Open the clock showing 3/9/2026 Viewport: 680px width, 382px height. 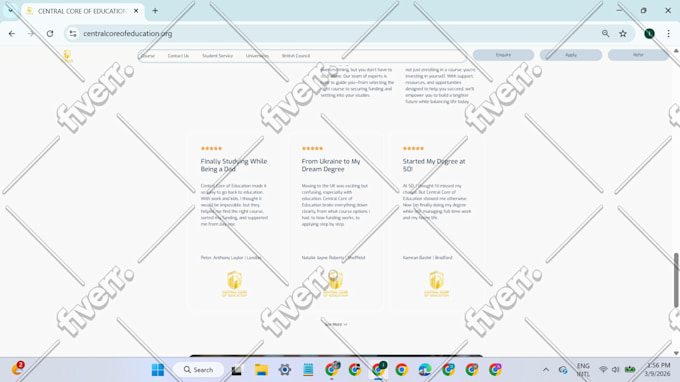coord(658,370)
